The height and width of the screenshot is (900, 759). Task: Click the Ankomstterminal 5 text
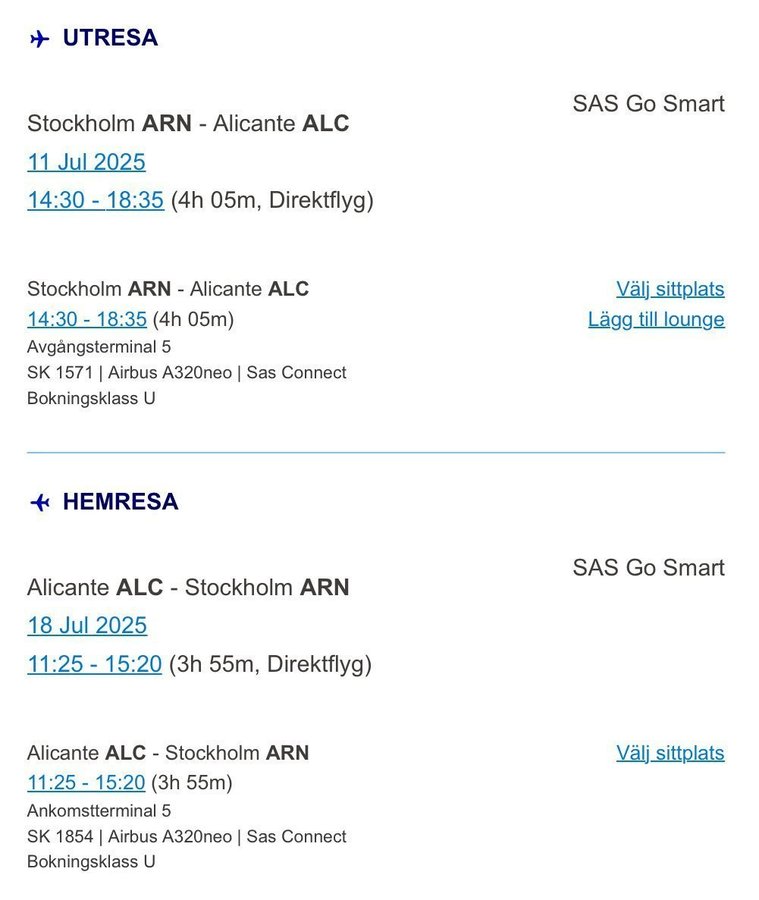(x=99, y=810)
